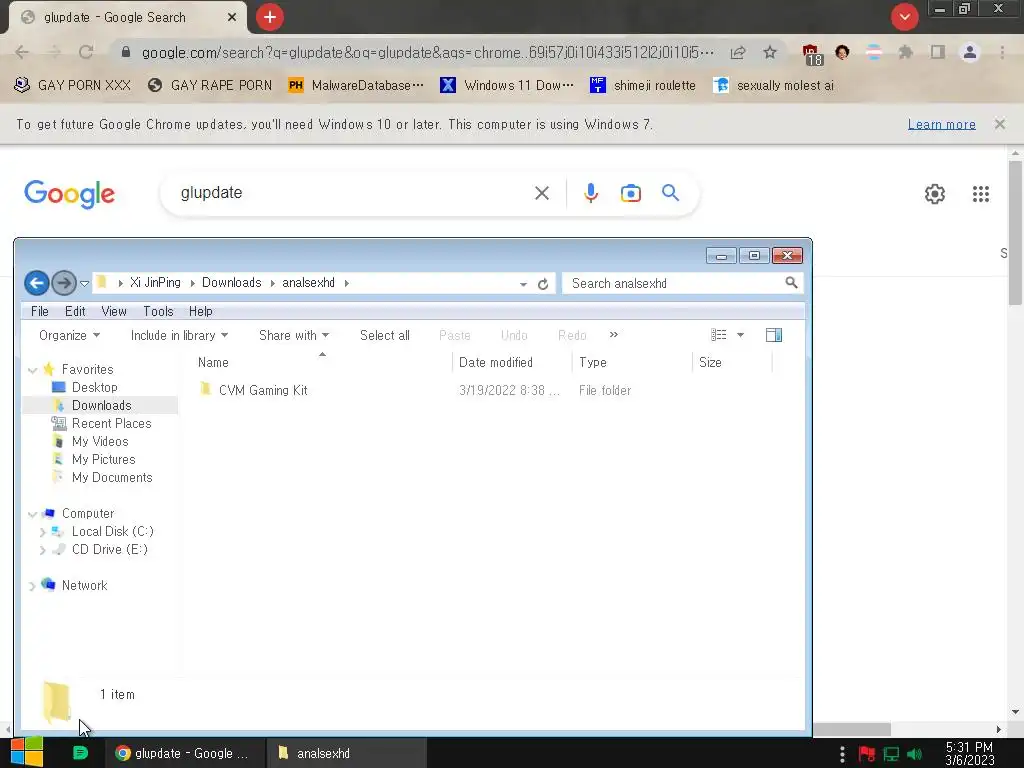Open the recent locations dropdown arrow
The image size is (1024, 768).
click(x=84, y=283)
